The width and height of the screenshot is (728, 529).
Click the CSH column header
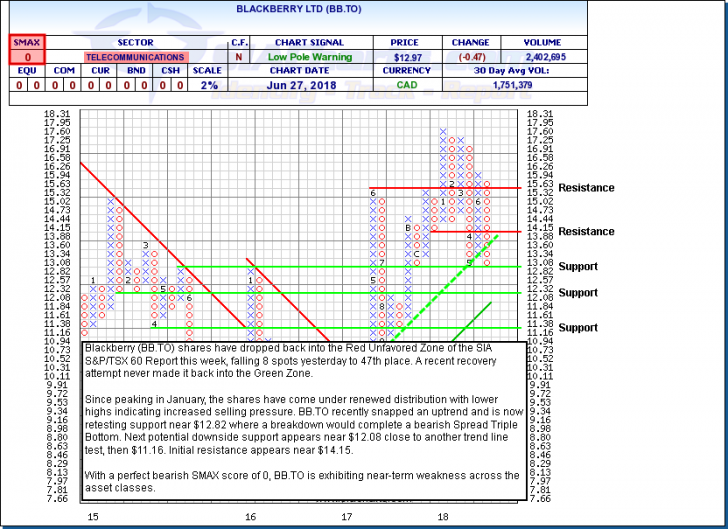(x=173, y=72)
